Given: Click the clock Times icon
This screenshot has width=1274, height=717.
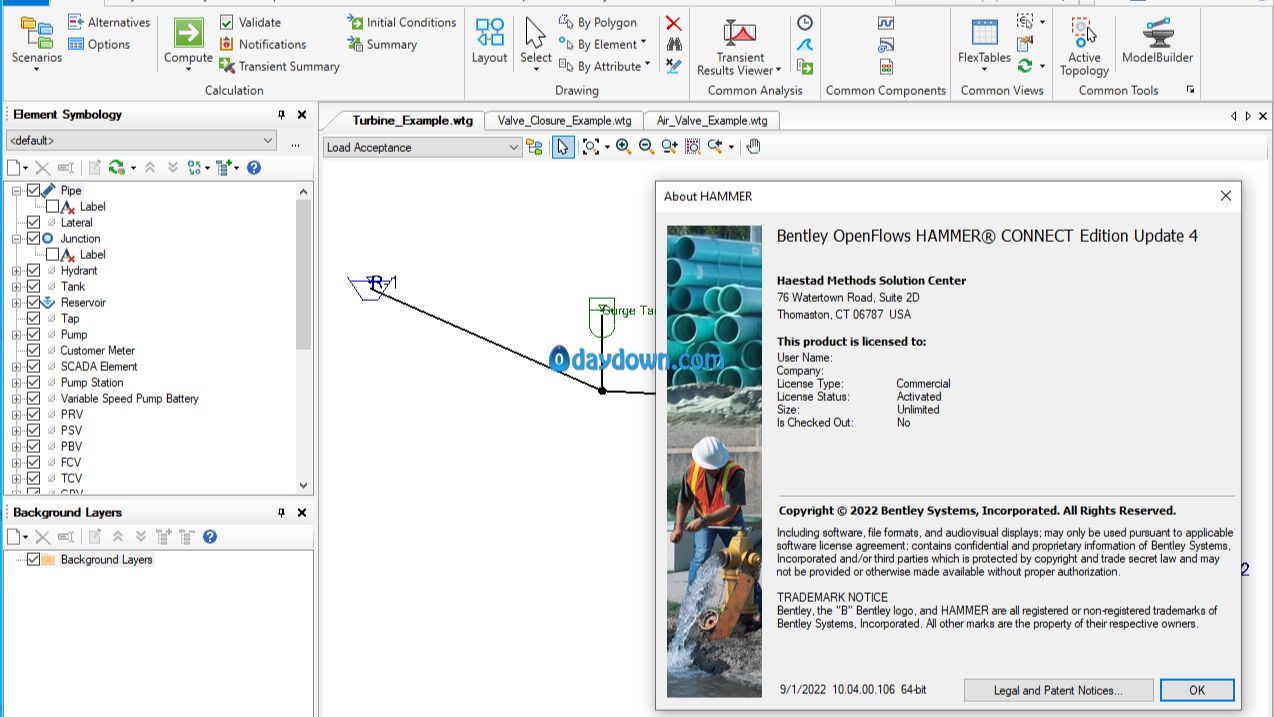Looking at the screenshot, I should (x=804, y=23).
